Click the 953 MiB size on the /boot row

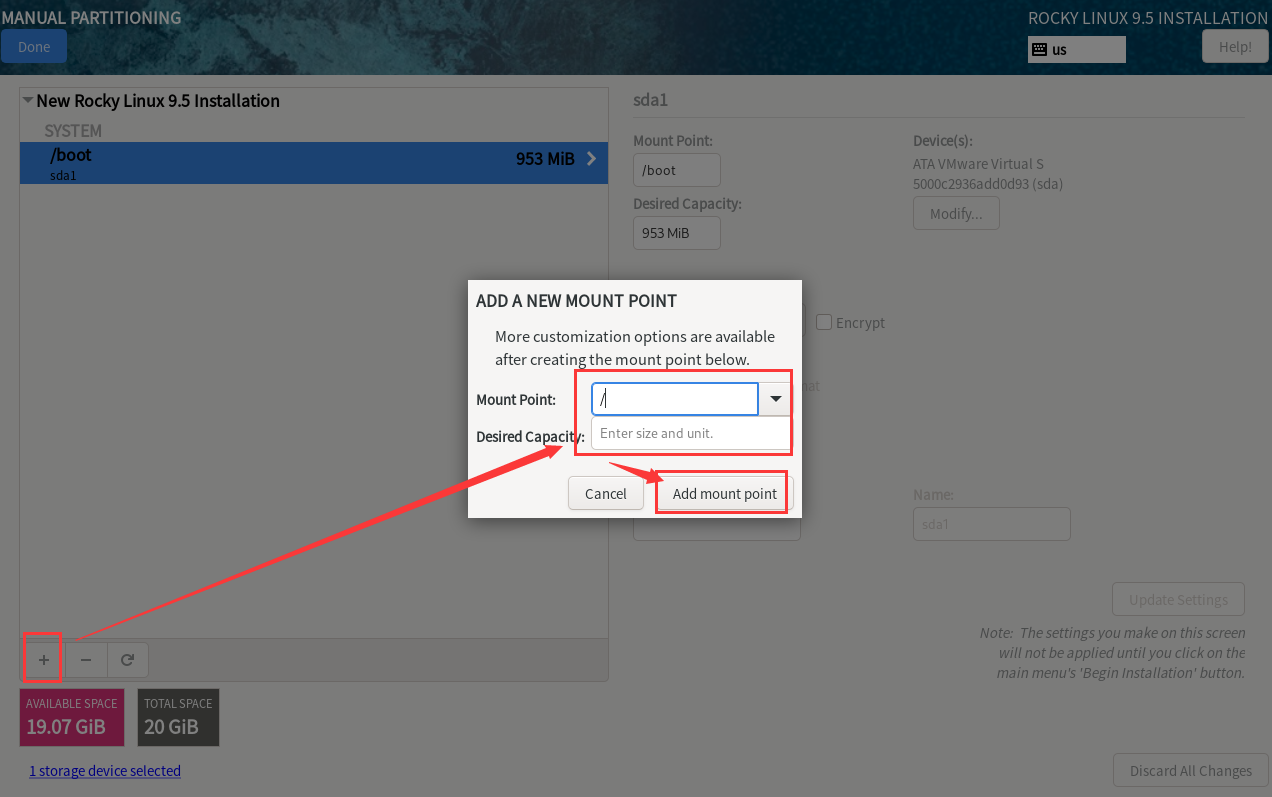point(545,159)
